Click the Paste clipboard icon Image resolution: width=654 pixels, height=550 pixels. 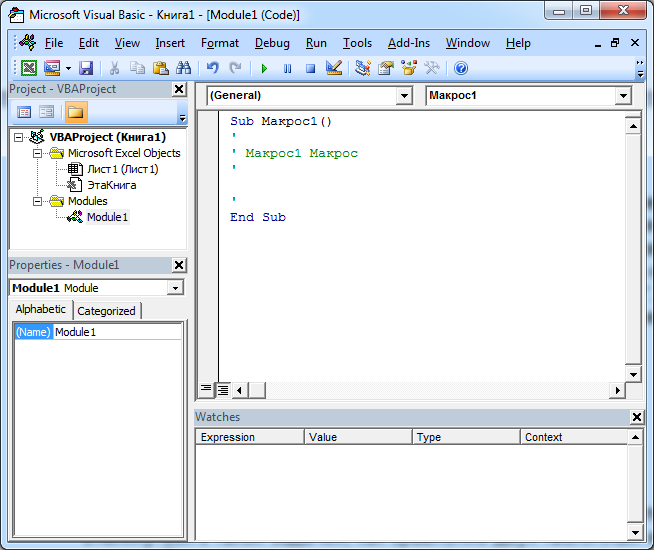click(x=161, y=68)
